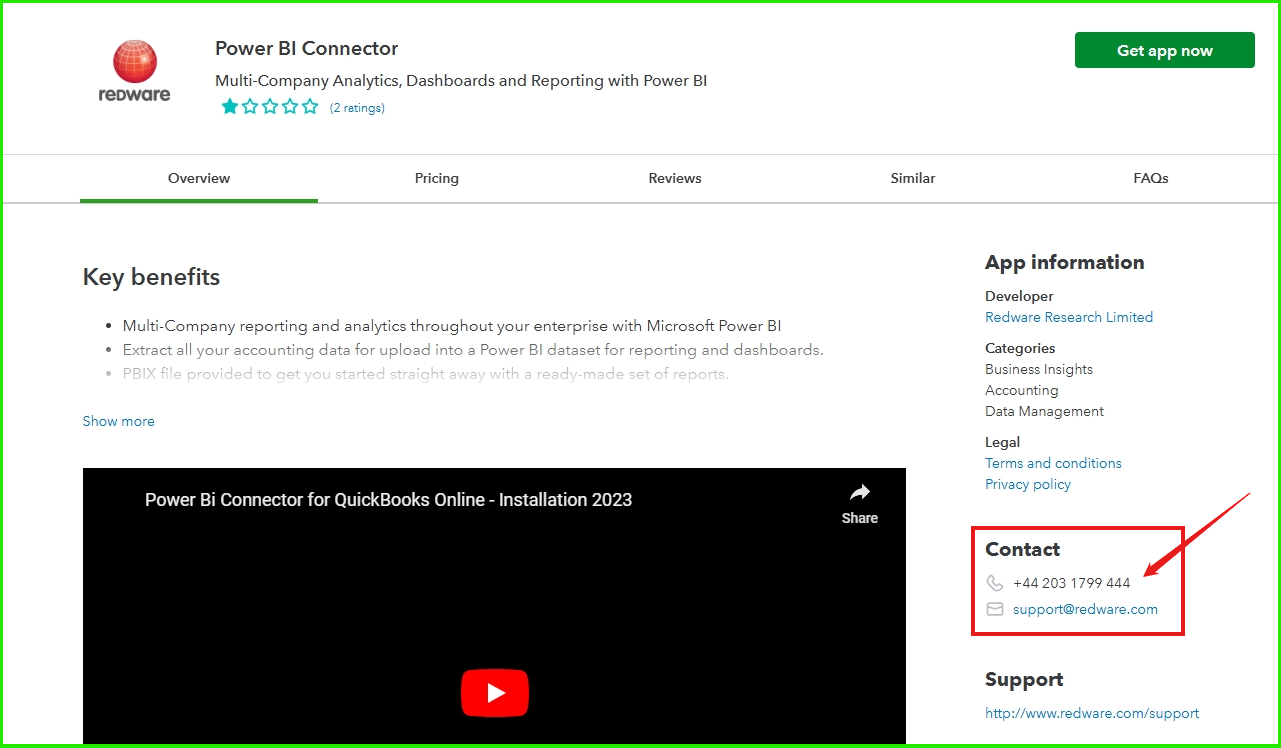The image size is (1281, 748).
Task: Select the first rating star
Action: (x=230, y=105)
